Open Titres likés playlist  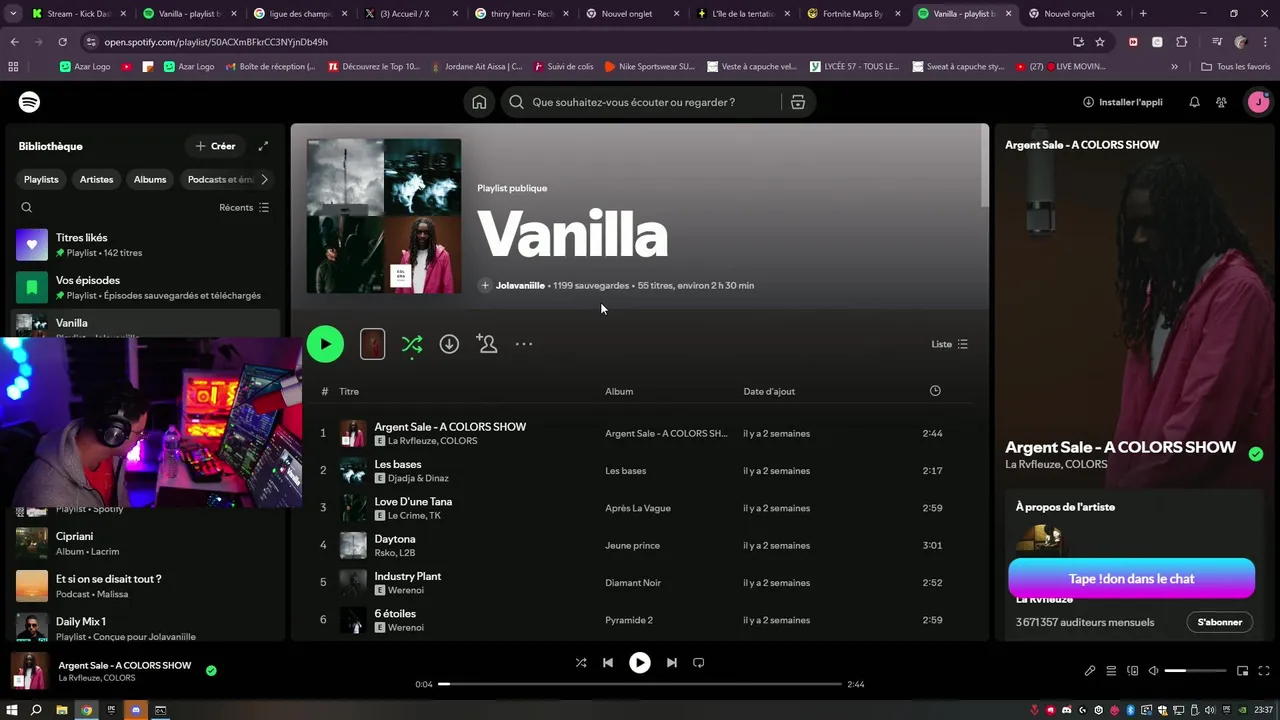click(144, 245)
